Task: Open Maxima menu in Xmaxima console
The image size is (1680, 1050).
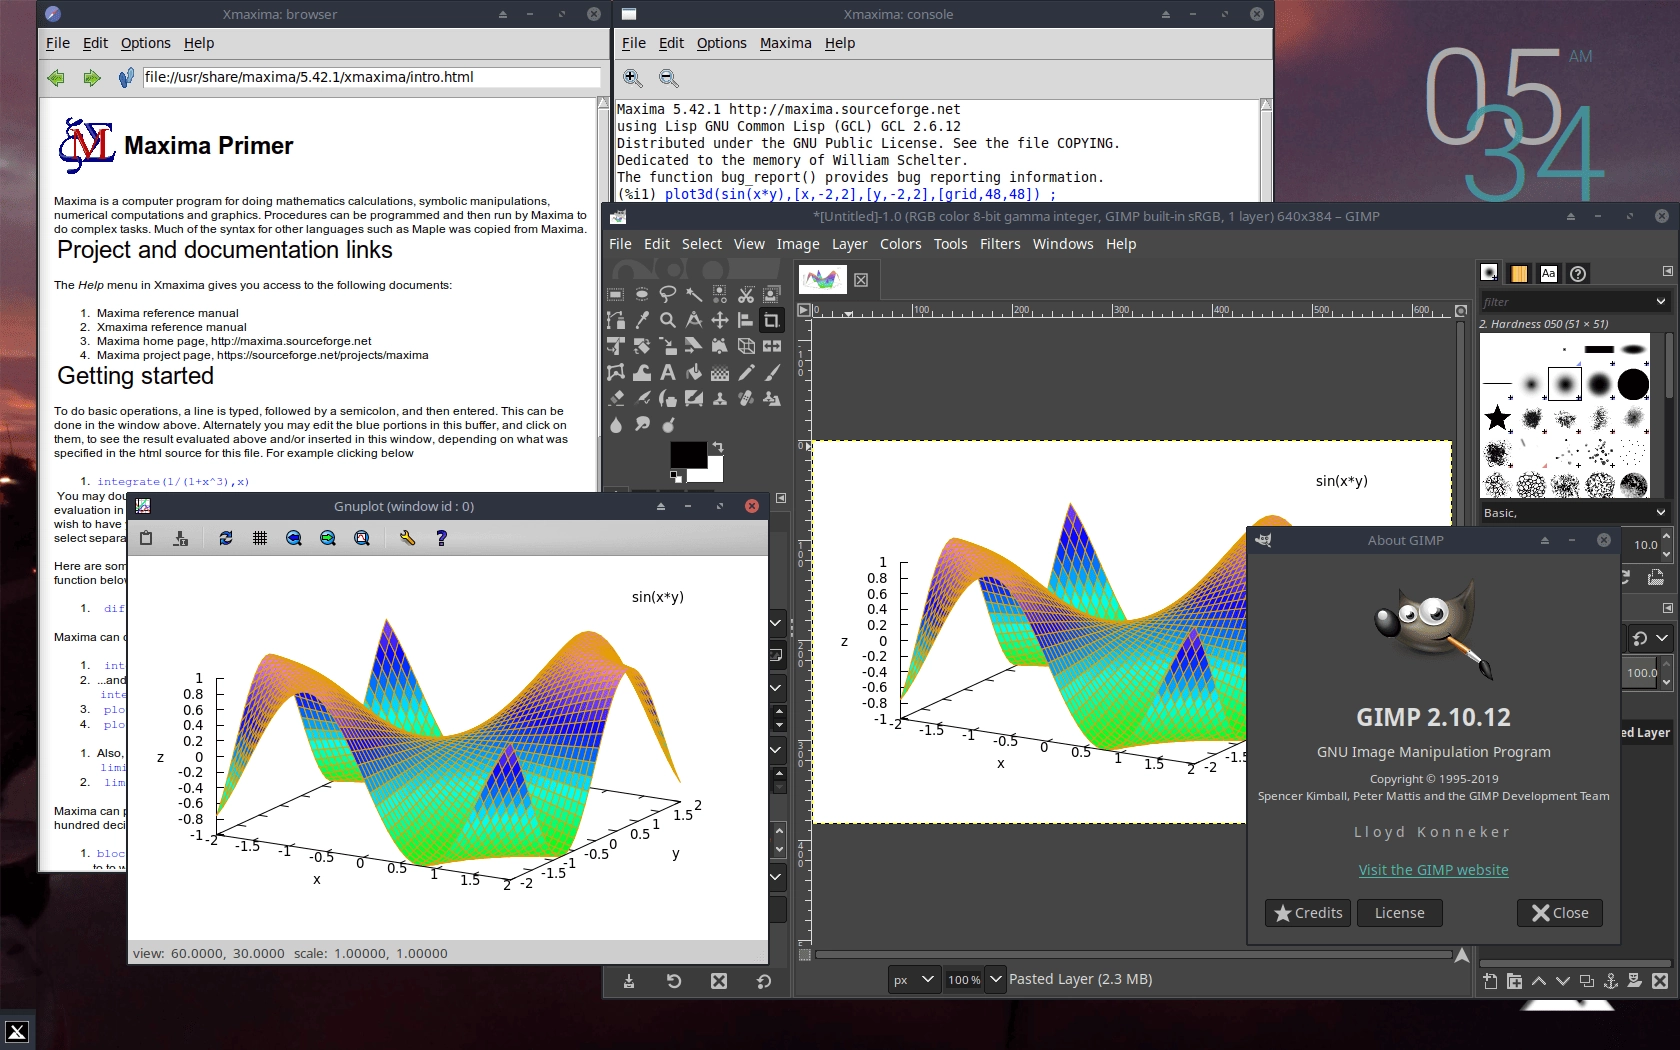Action: [785, 43]
